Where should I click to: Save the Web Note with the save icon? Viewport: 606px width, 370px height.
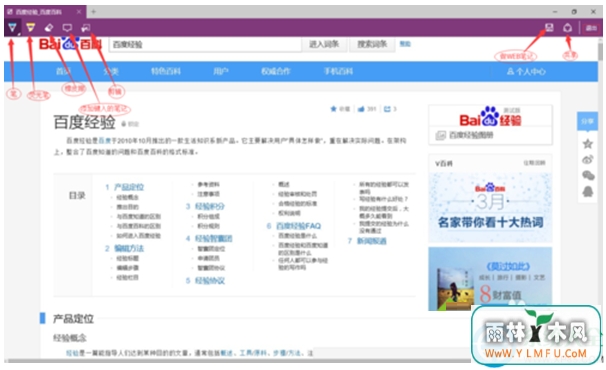[x=549, y=27]
